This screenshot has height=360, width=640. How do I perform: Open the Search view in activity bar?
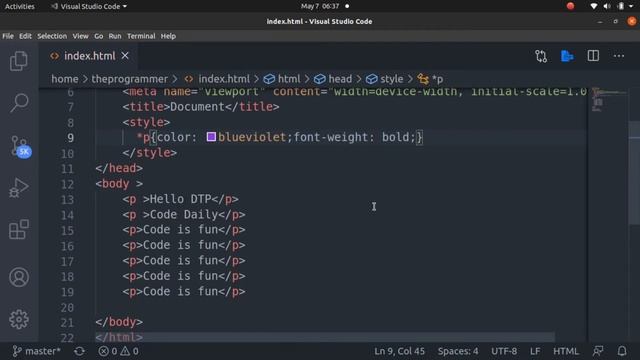click(x=19, y=103)
